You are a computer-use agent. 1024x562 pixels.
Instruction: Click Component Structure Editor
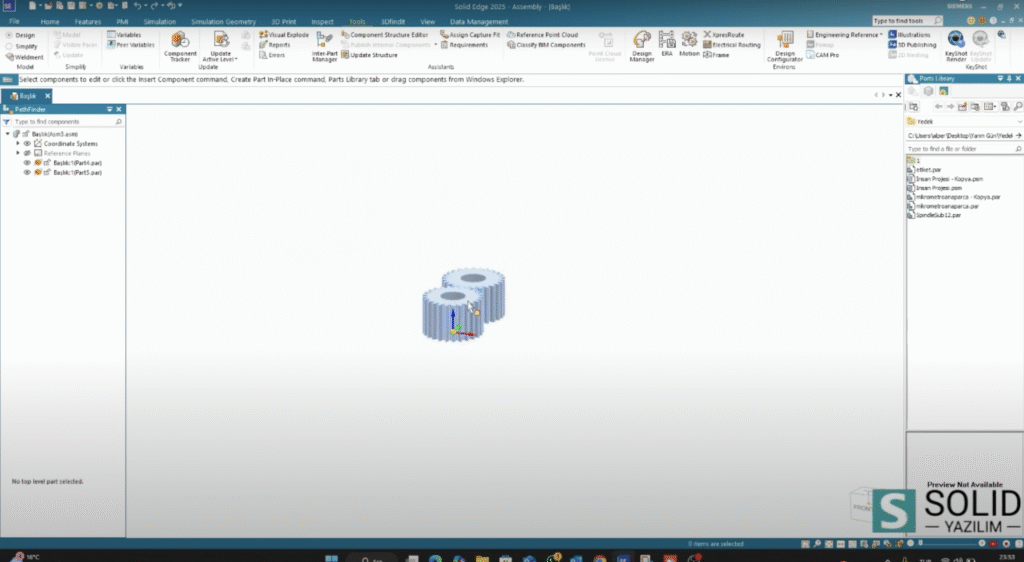pos(385,35)
